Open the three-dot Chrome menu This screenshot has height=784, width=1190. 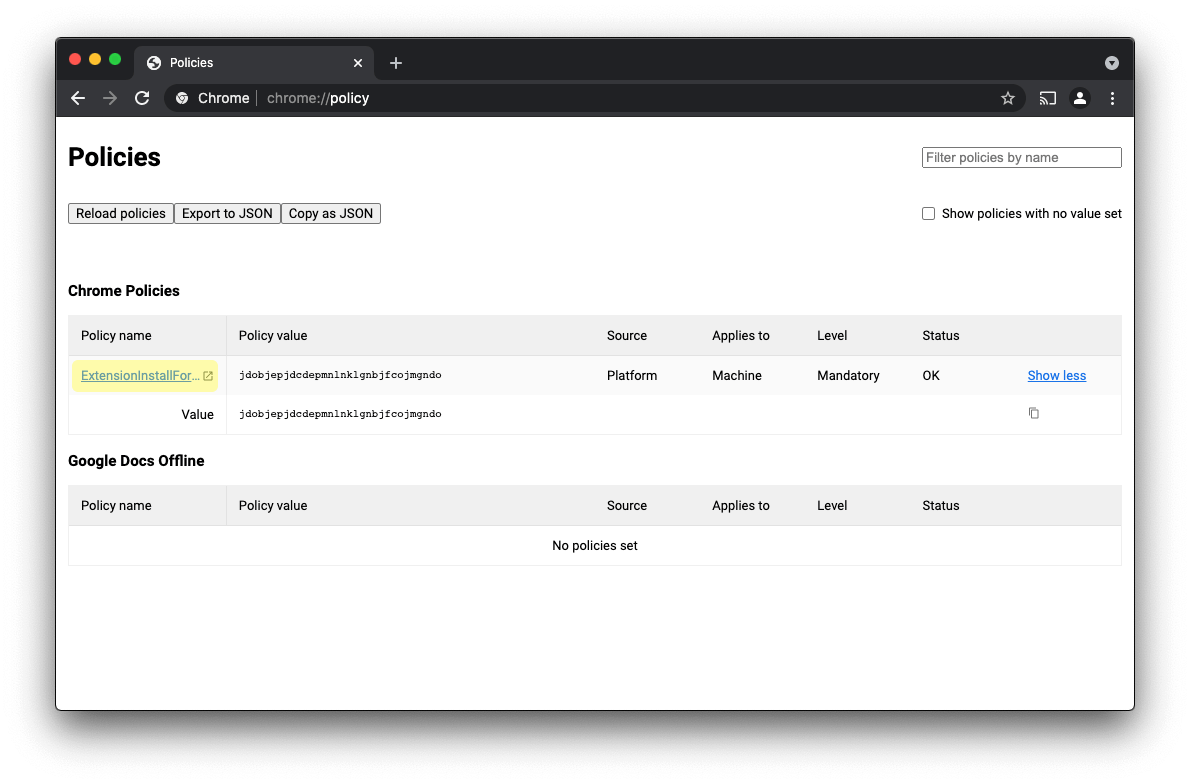[1112, 98]
